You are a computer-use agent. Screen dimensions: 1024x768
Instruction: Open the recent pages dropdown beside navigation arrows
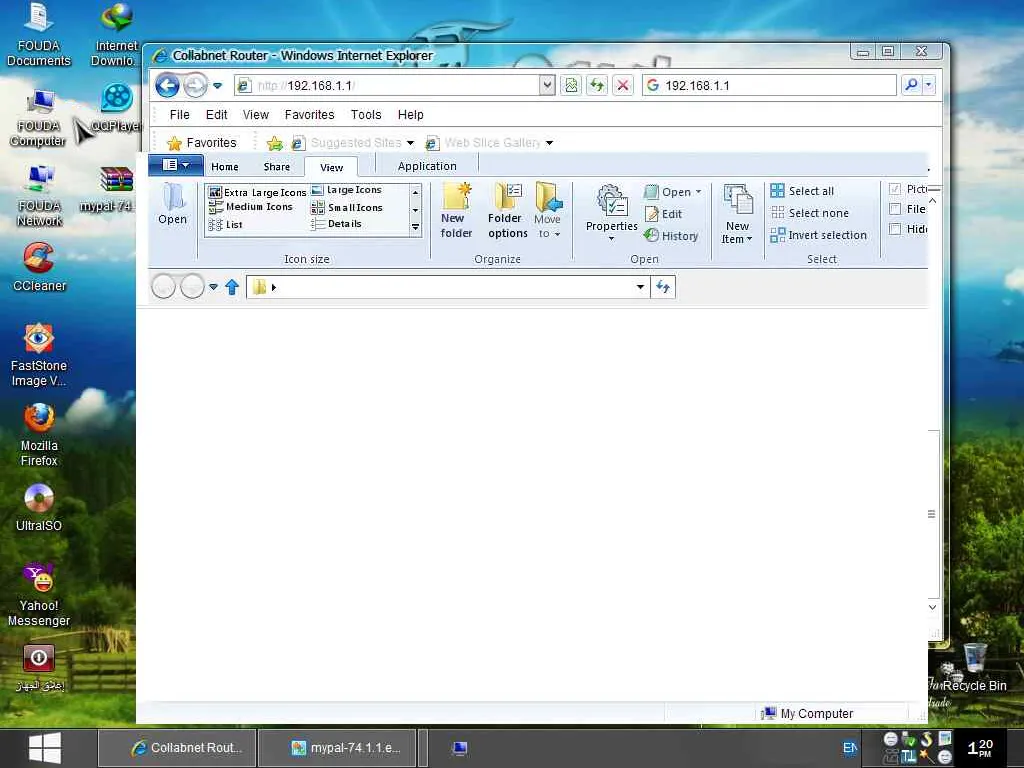coord(217,86)
